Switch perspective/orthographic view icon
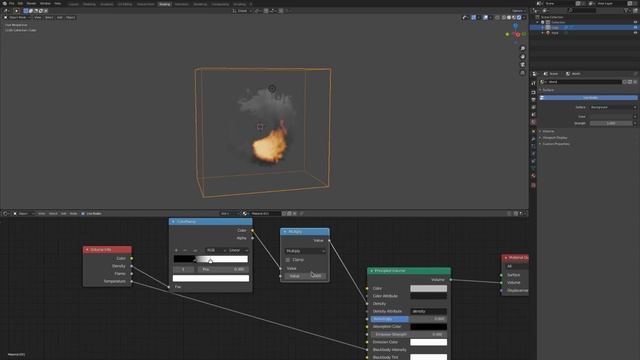 522,73
